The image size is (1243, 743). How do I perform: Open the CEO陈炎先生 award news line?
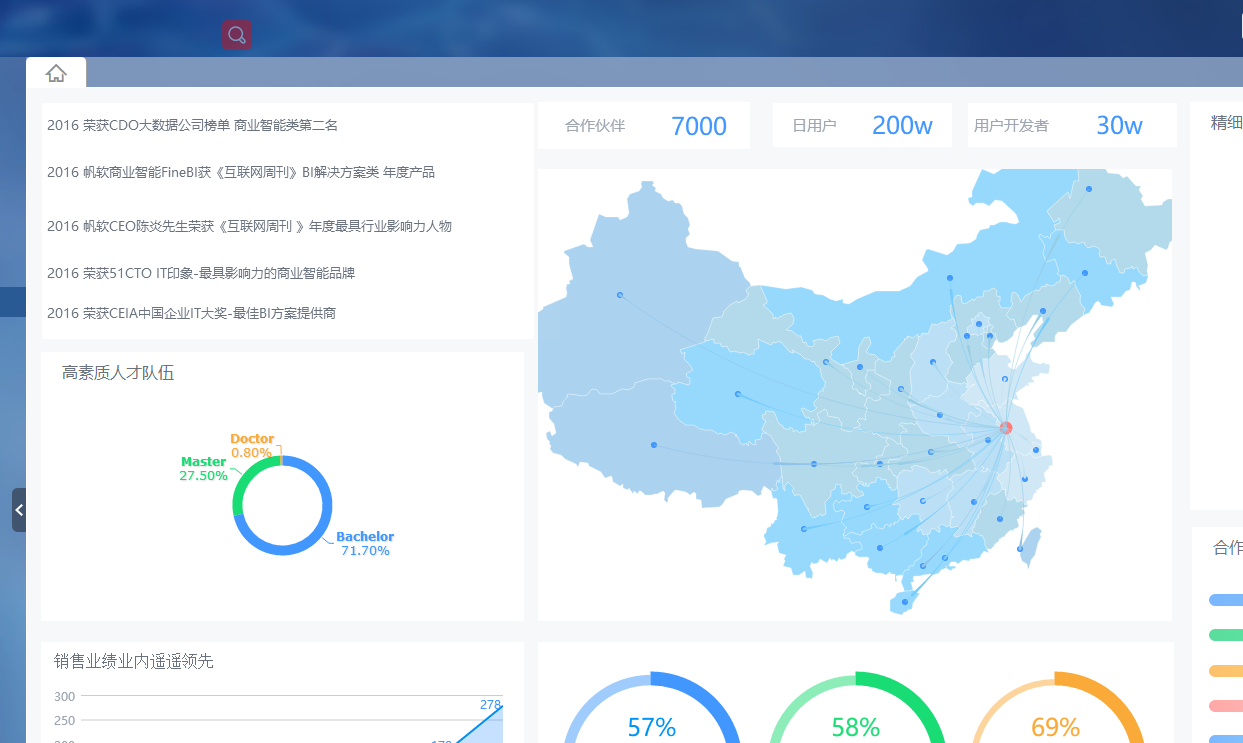249,226
